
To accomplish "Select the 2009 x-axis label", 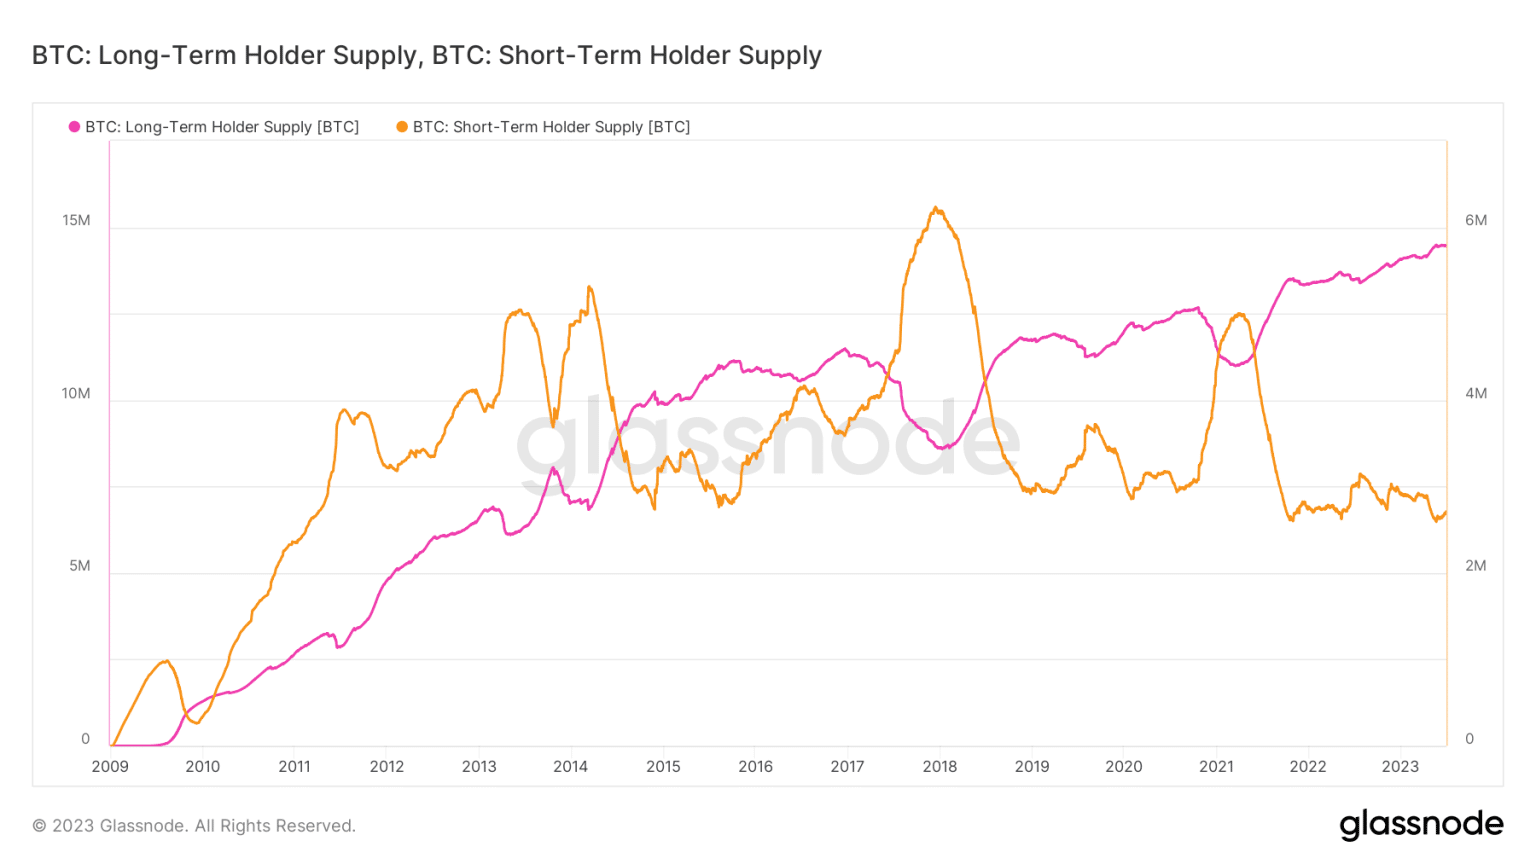I will [110, 766].
